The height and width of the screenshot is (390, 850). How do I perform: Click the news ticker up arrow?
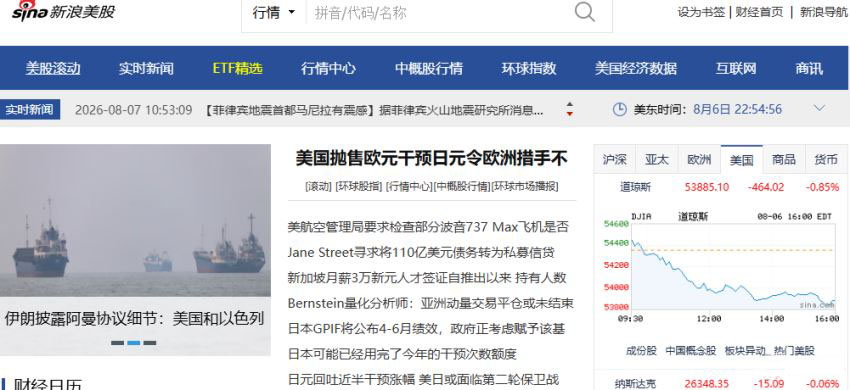(x=569, y=104)
